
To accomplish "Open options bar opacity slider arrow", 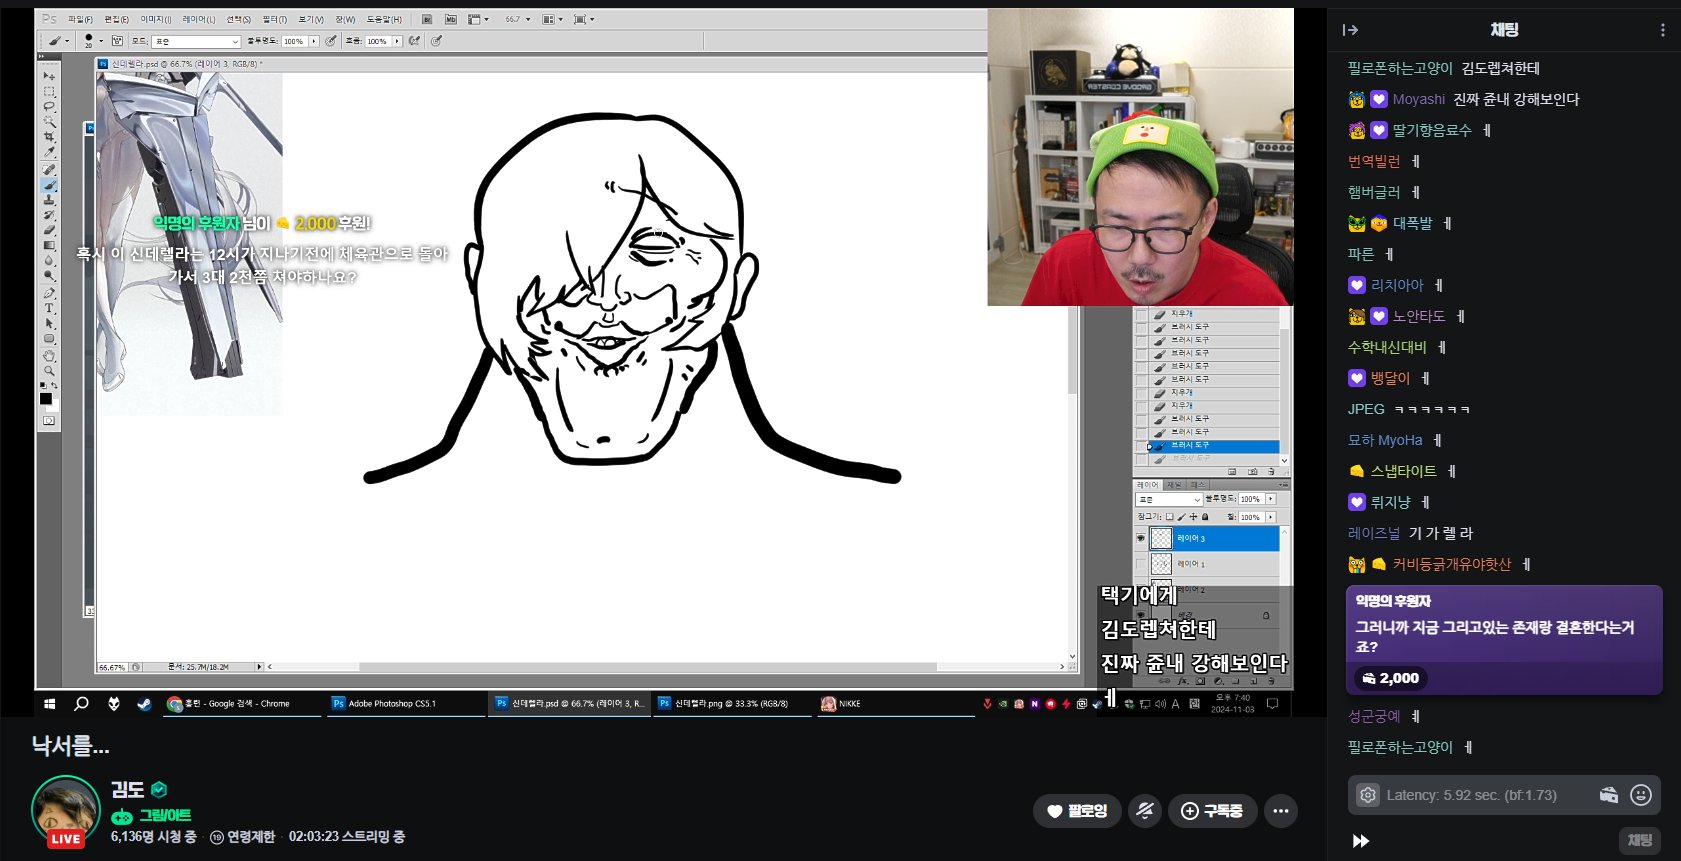I will (314, 41).
